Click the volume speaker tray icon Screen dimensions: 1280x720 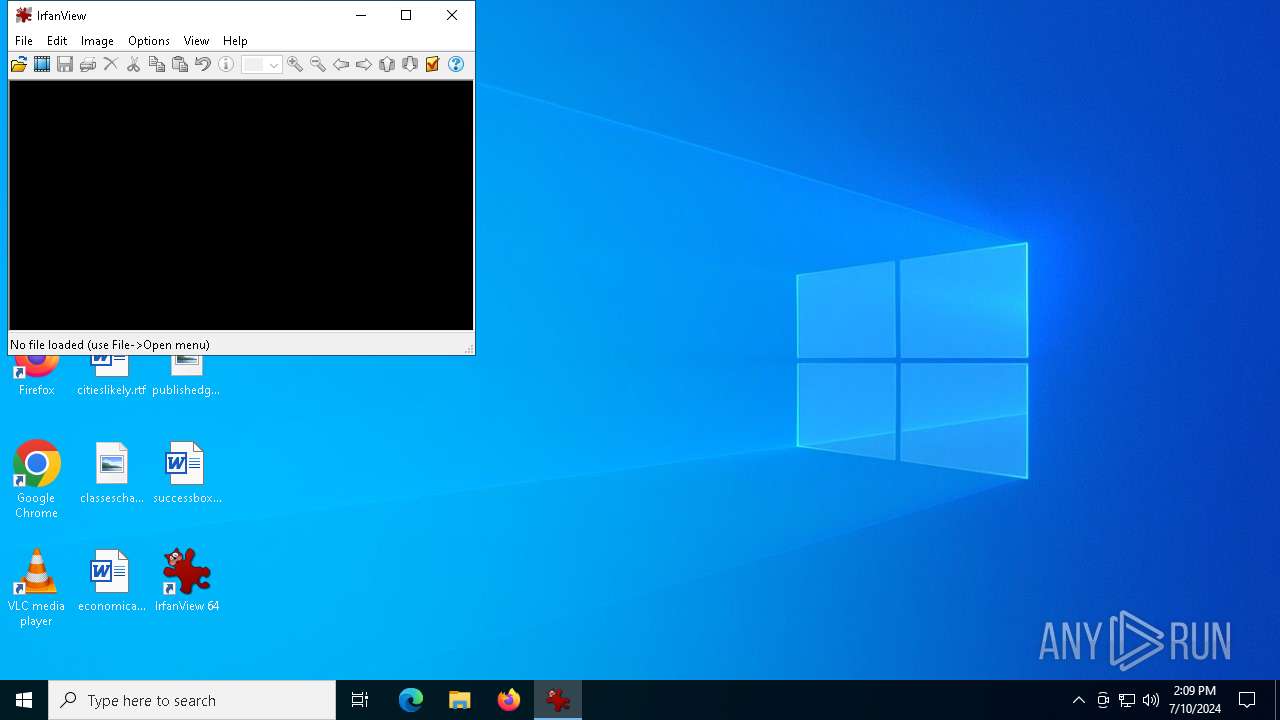click(1151, 700)
